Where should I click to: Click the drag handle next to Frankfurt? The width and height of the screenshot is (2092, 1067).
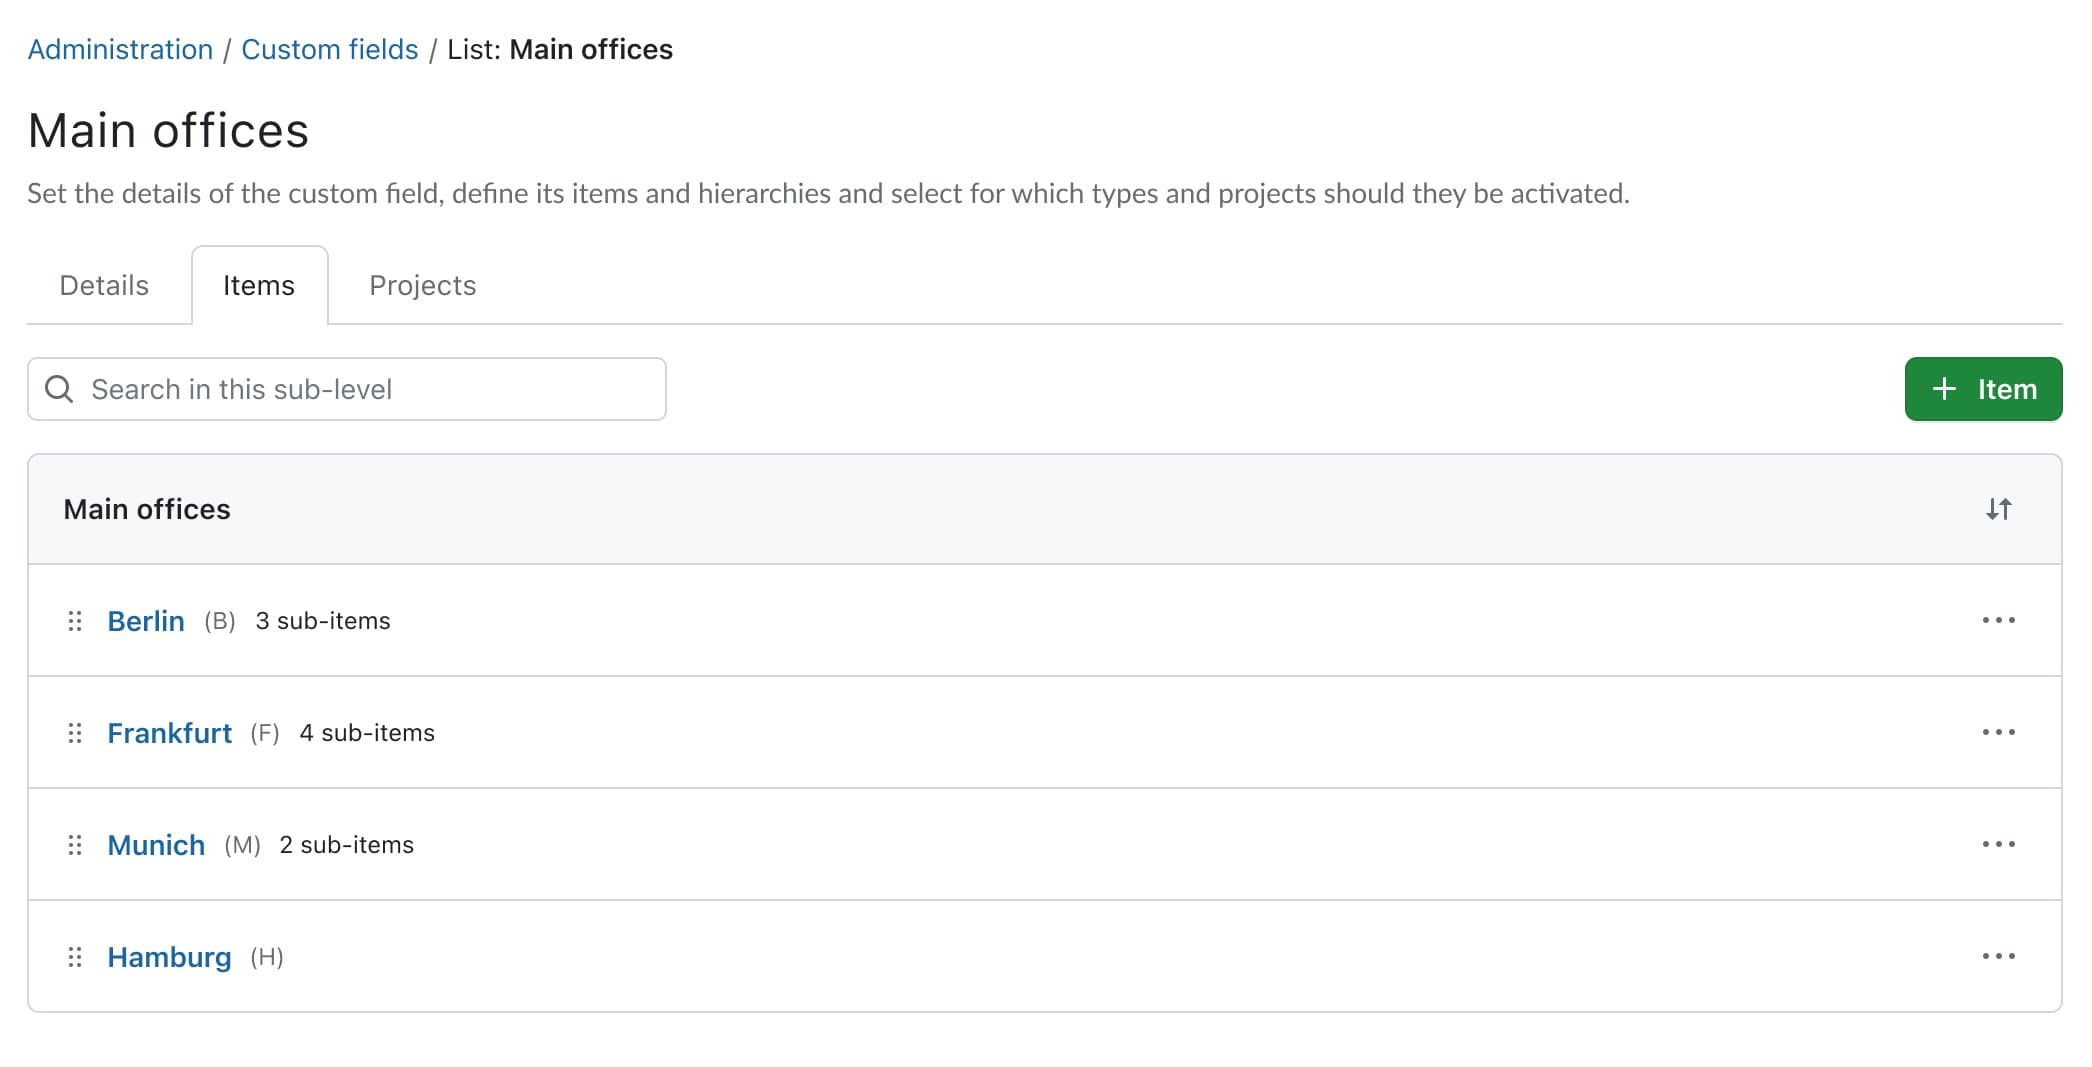click(76, 733)
